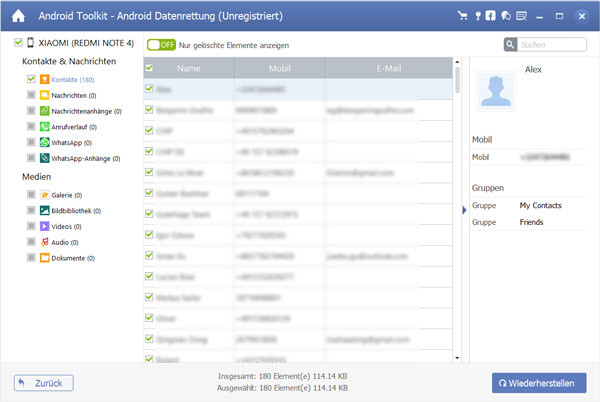Check the Dokumente (0) checkbox
The width and height of the screenshot is (600, 402).
[x=31, y=257]
